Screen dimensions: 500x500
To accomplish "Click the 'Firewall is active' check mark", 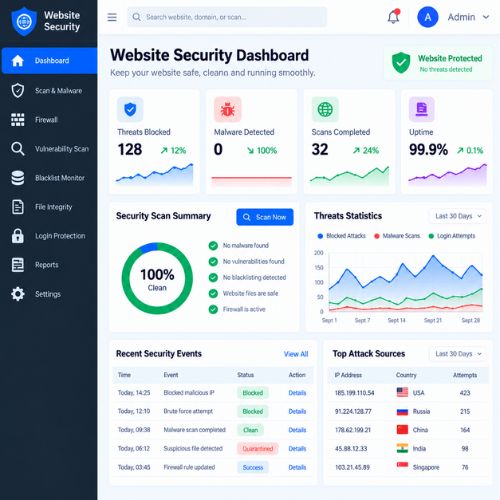I will [213, 309].
